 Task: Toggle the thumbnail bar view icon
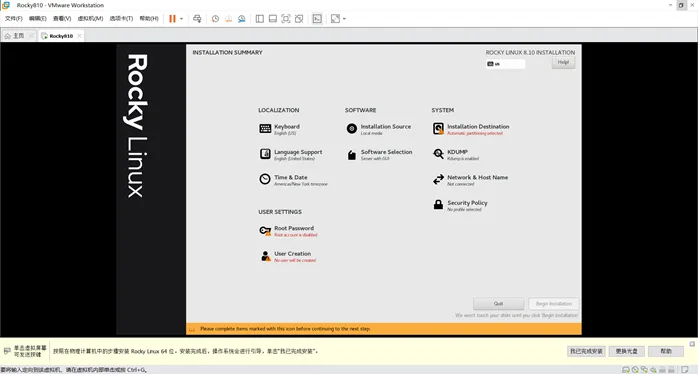click(x=273, y=19)
